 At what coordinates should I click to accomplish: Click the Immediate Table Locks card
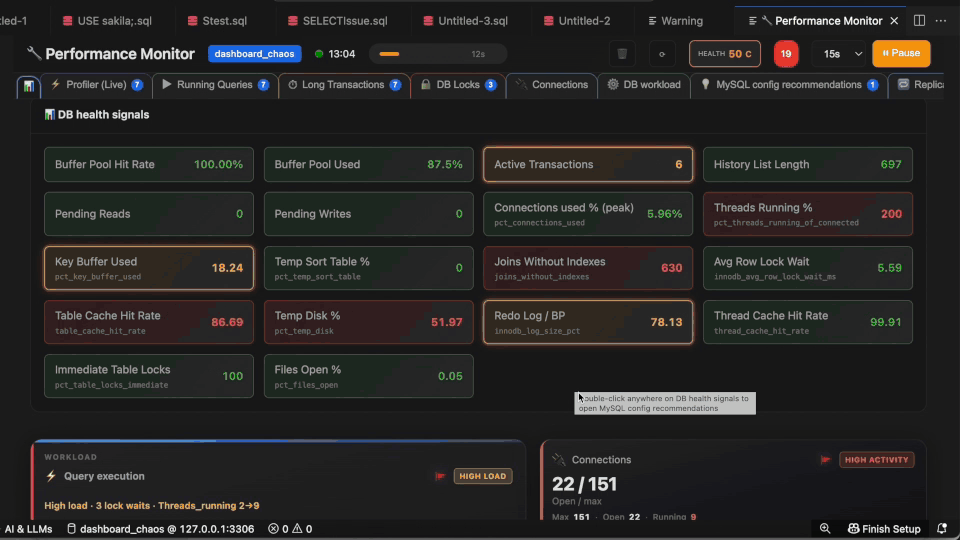(x=149, y=376)
